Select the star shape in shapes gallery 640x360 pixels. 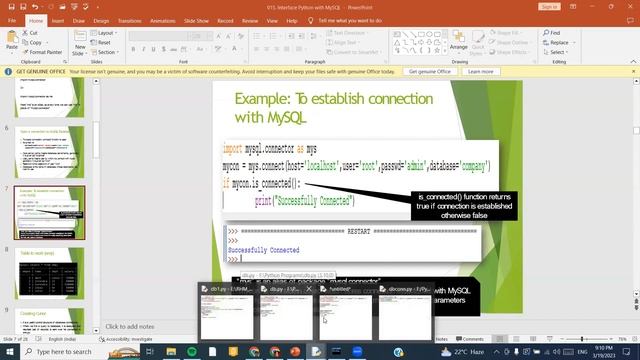(x=437, y=51)
